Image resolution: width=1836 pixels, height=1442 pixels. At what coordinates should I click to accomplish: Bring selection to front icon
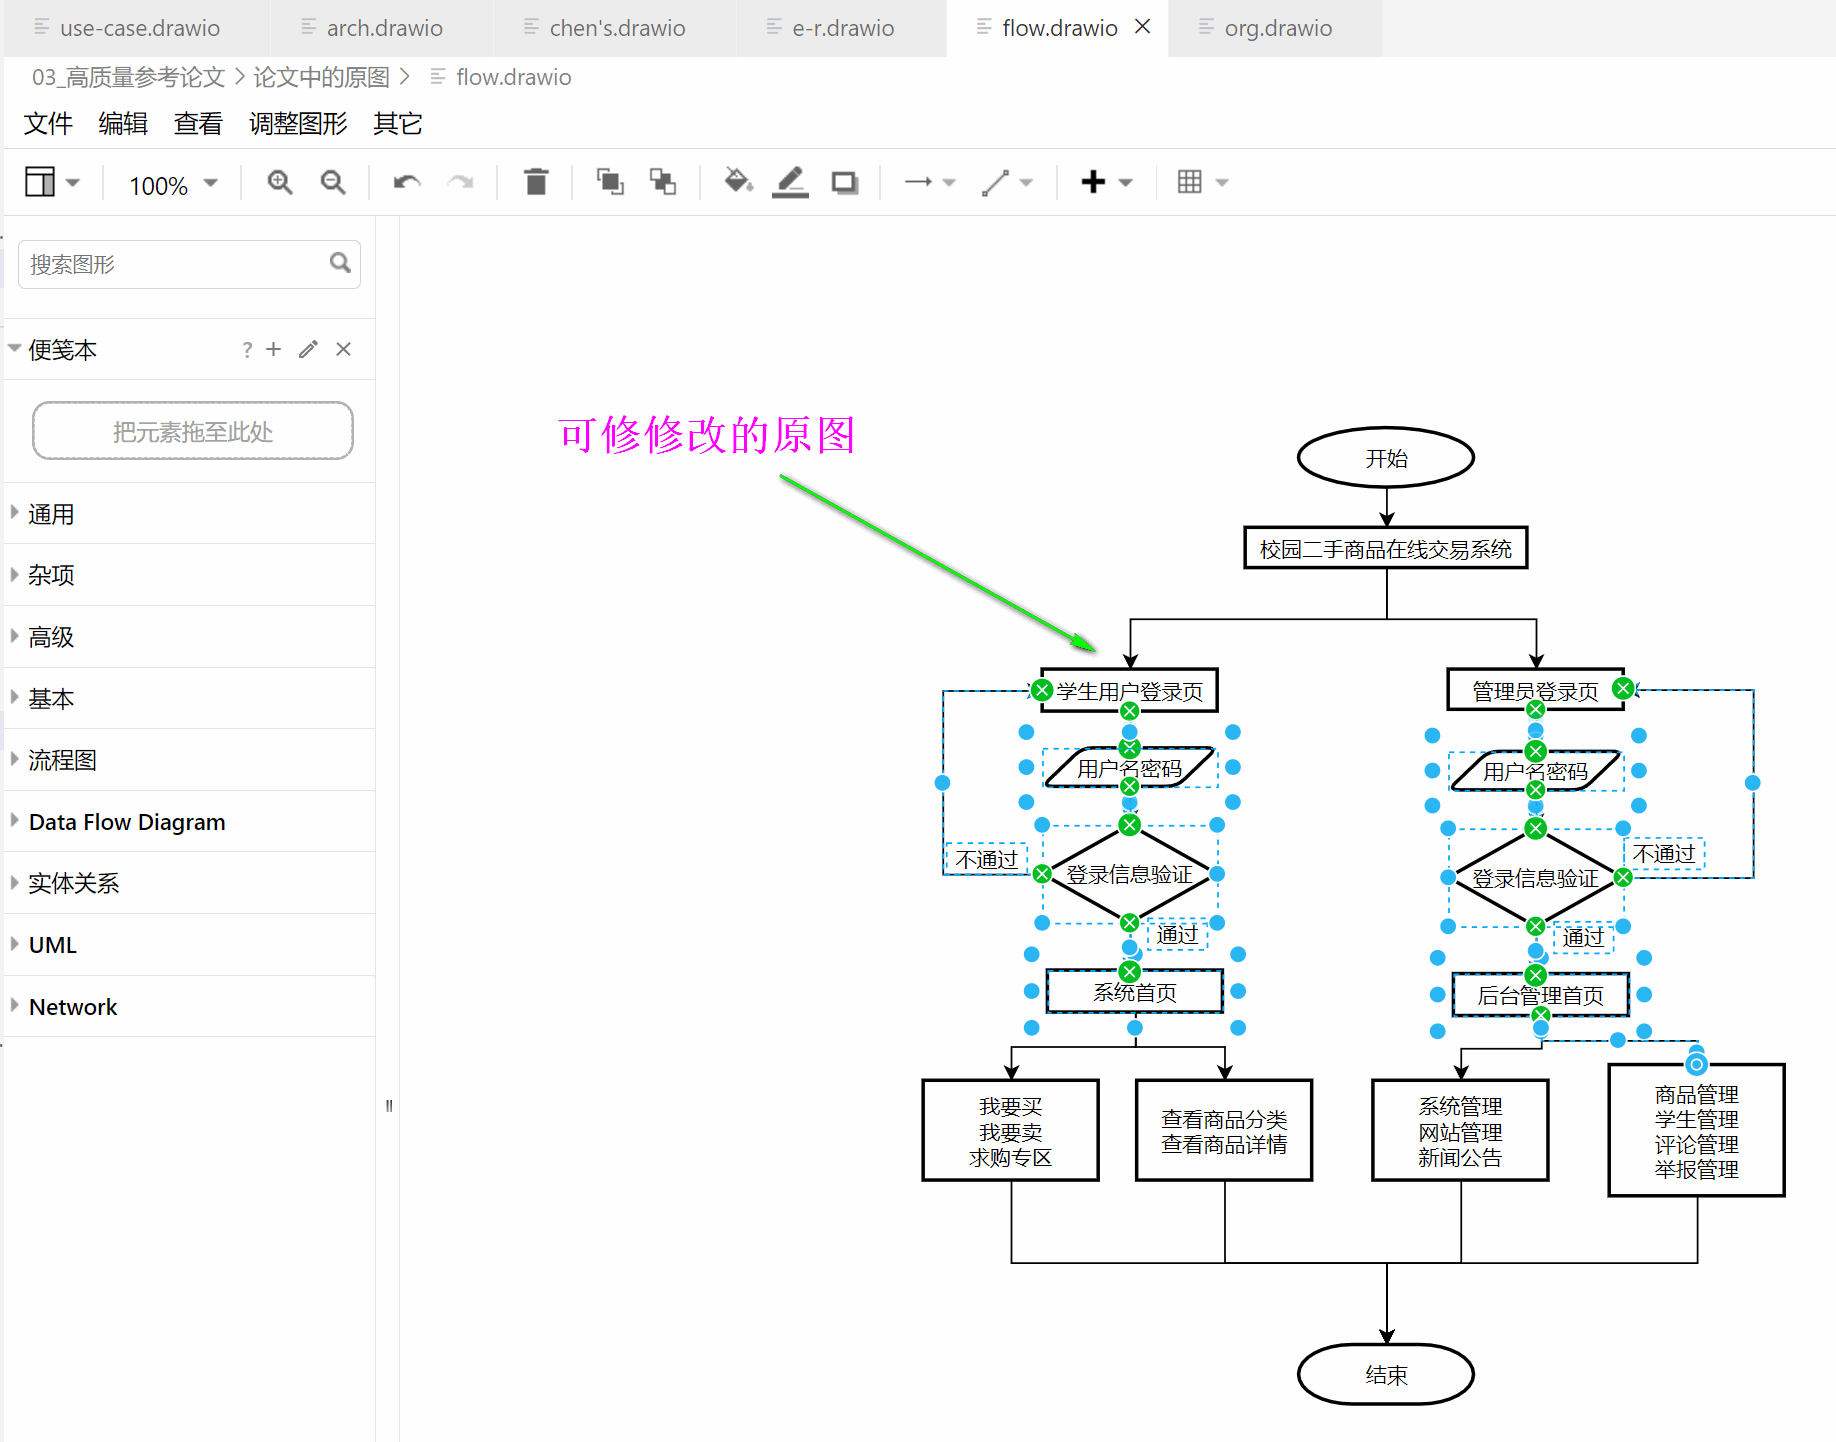(610, 182)
